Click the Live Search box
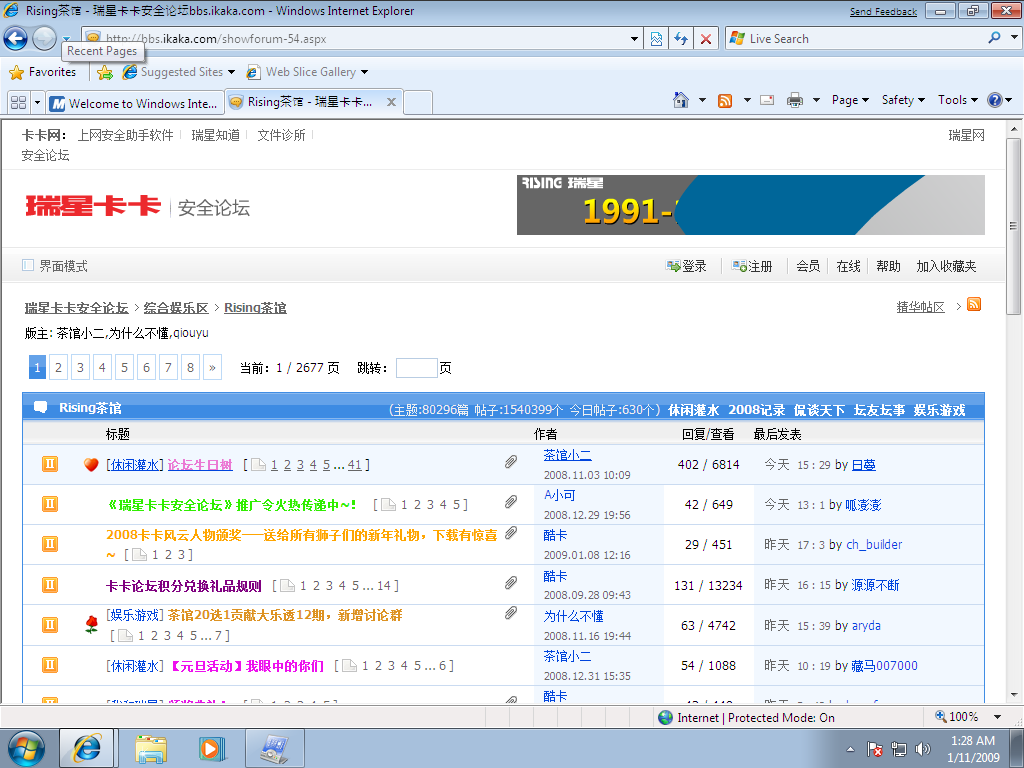 [860, 39]
